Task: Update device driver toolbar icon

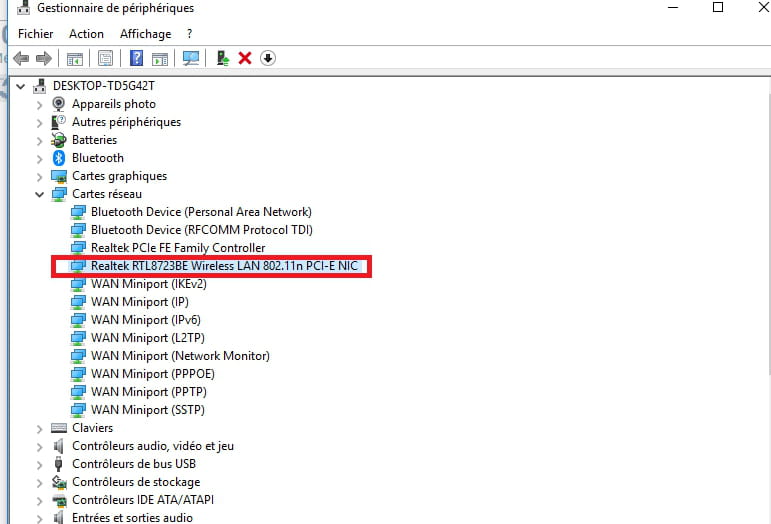Action: click(223, 58)
